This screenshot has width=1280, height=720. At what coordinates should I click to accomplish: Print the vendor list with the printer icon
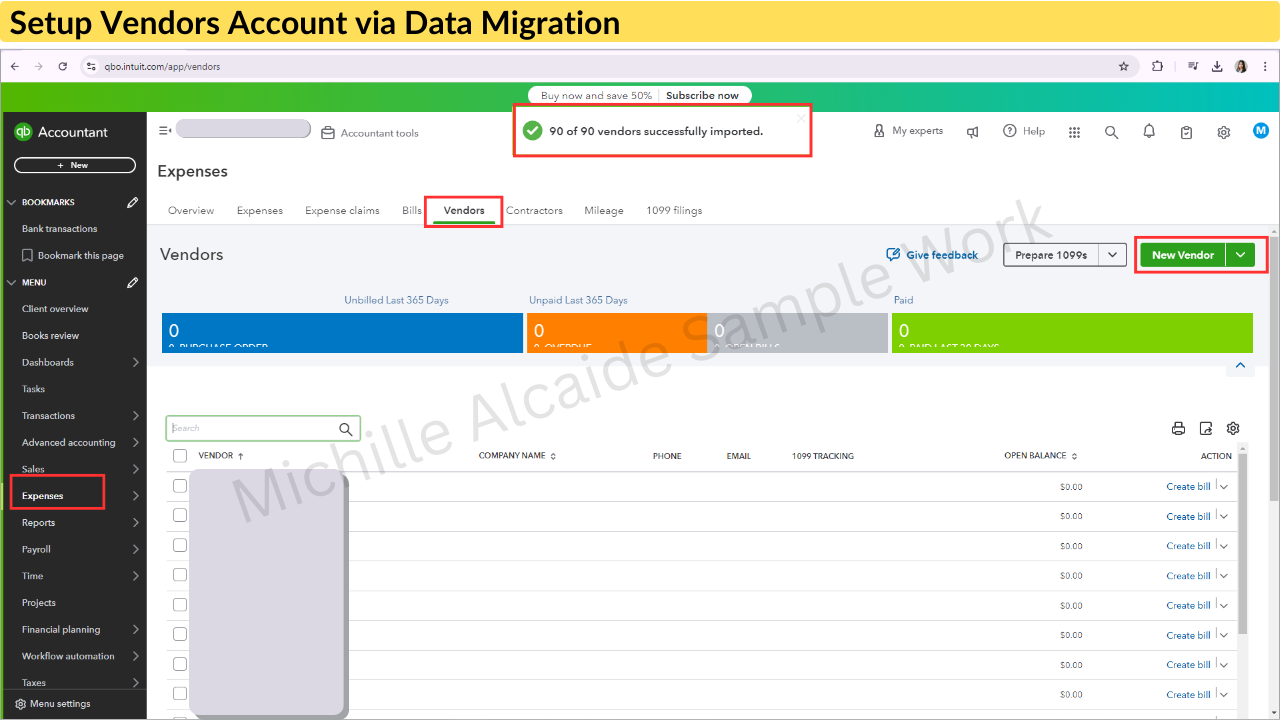[1178, 428]
